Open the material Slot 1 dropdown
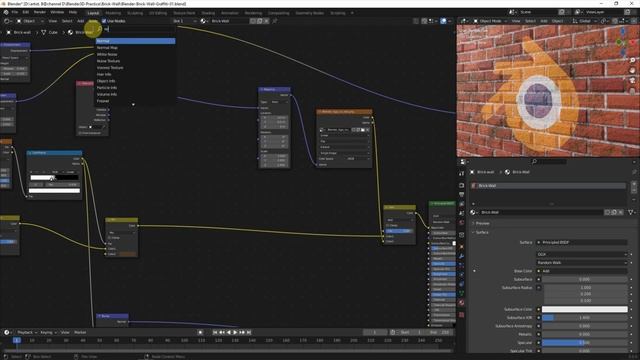Screen dimensions: 640x360 point(185,21)
